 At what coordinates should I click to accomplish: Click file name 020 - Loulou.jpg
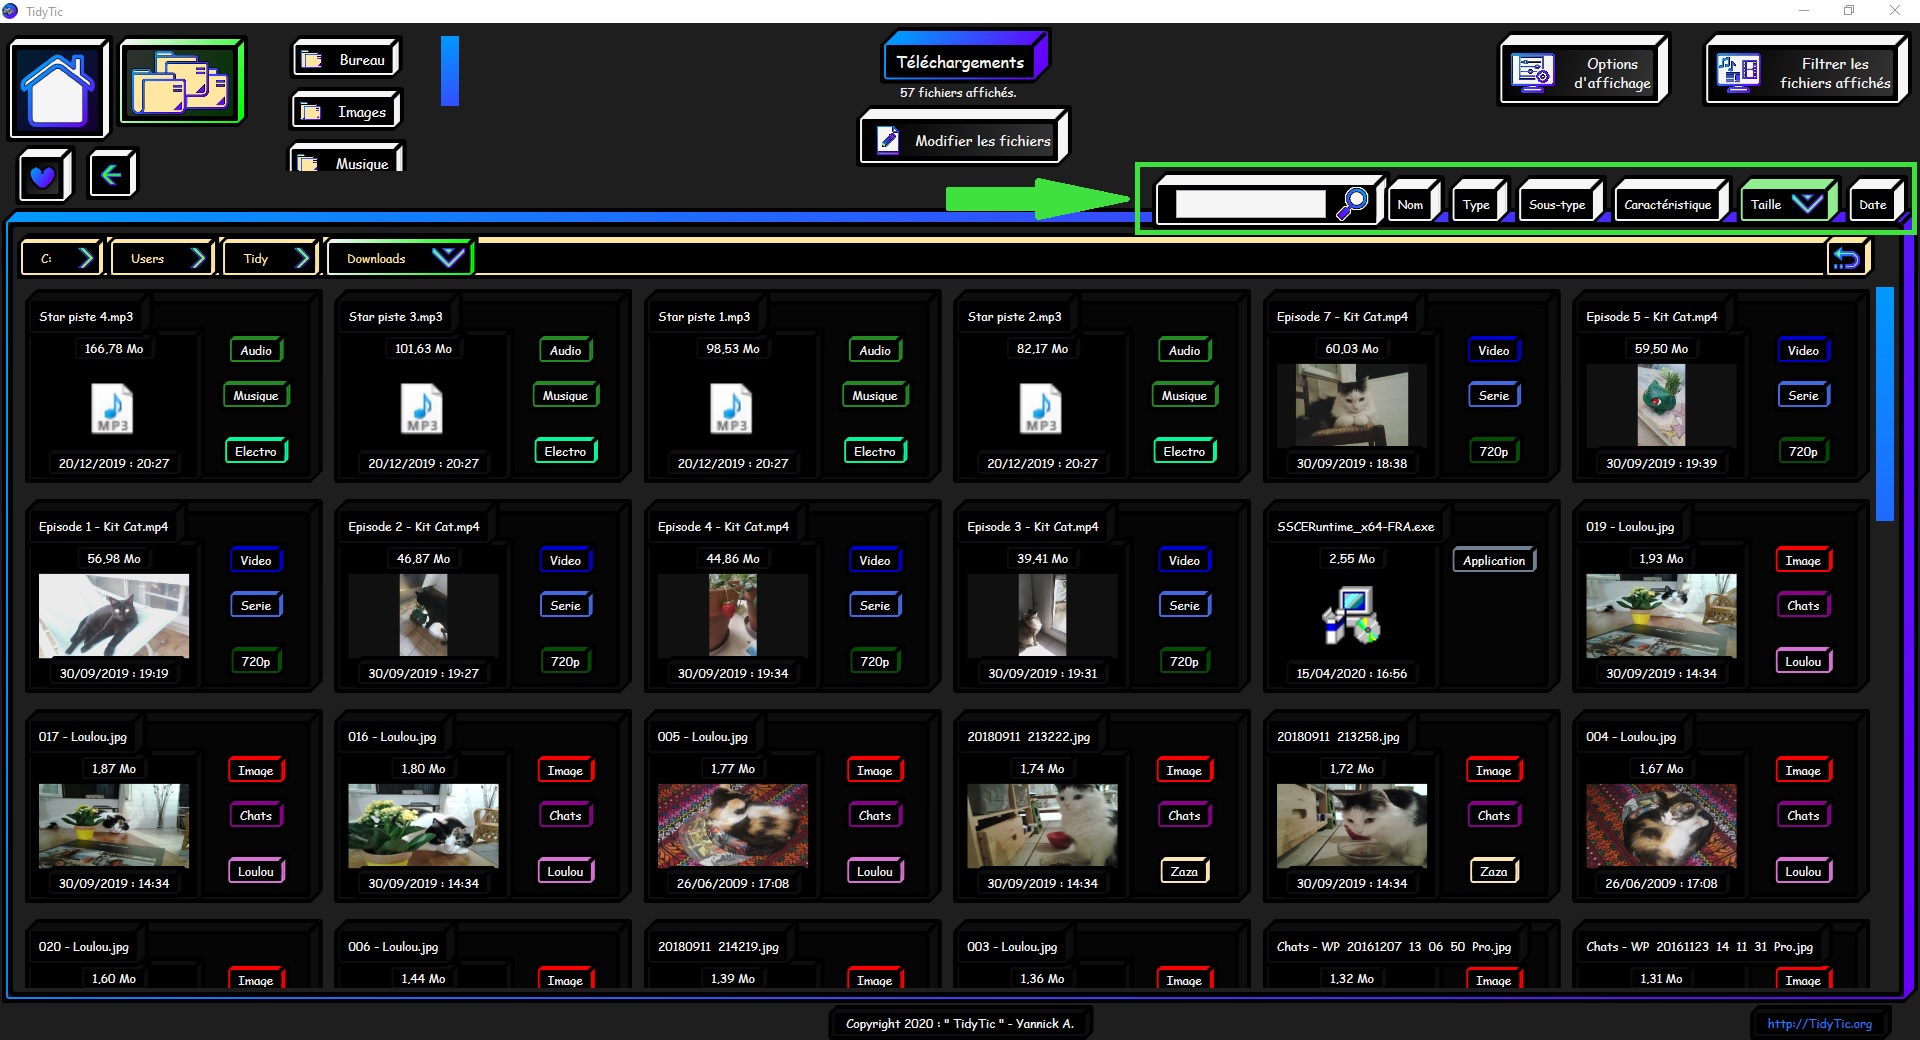84,946
